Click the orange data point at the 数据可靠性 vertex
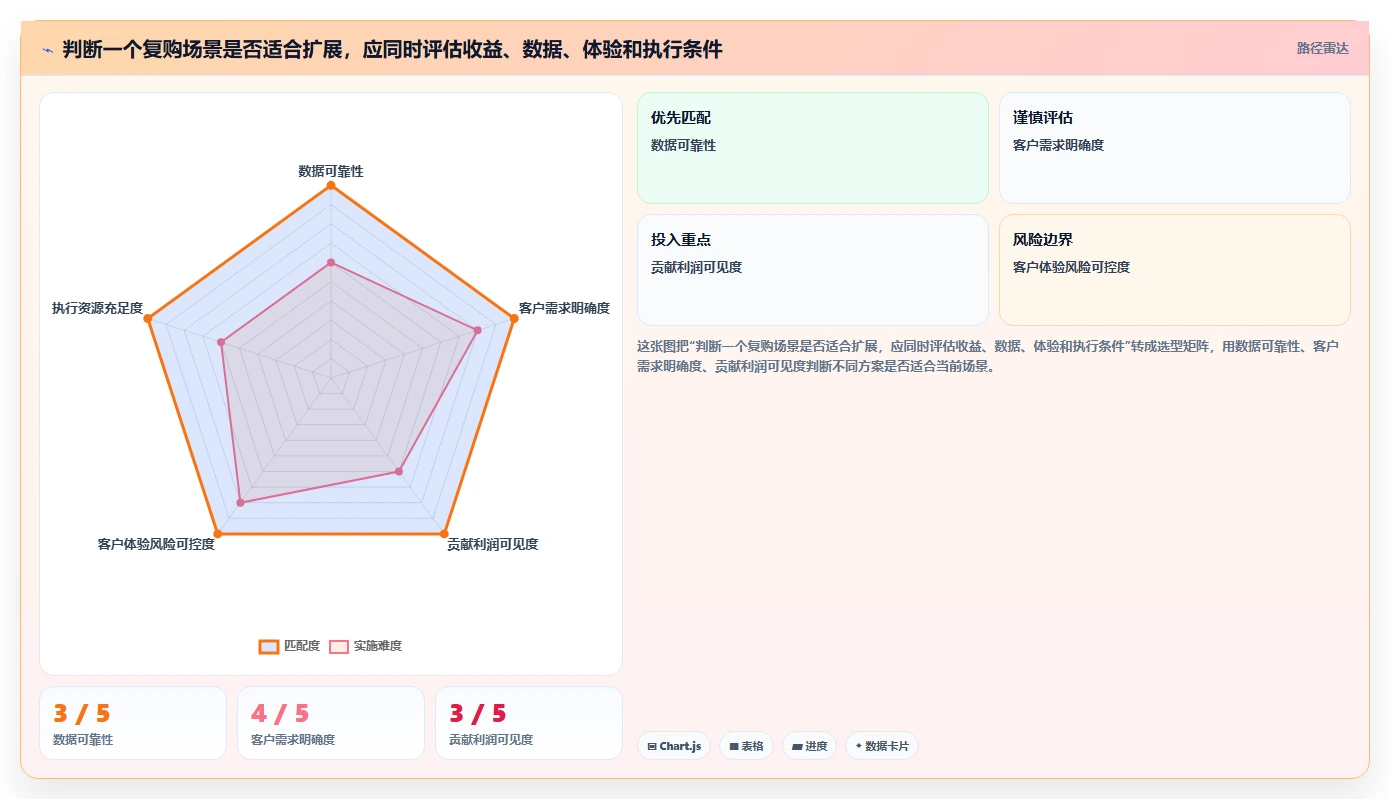The height and width of the screenshot is (799, 1390). (331, 185)
